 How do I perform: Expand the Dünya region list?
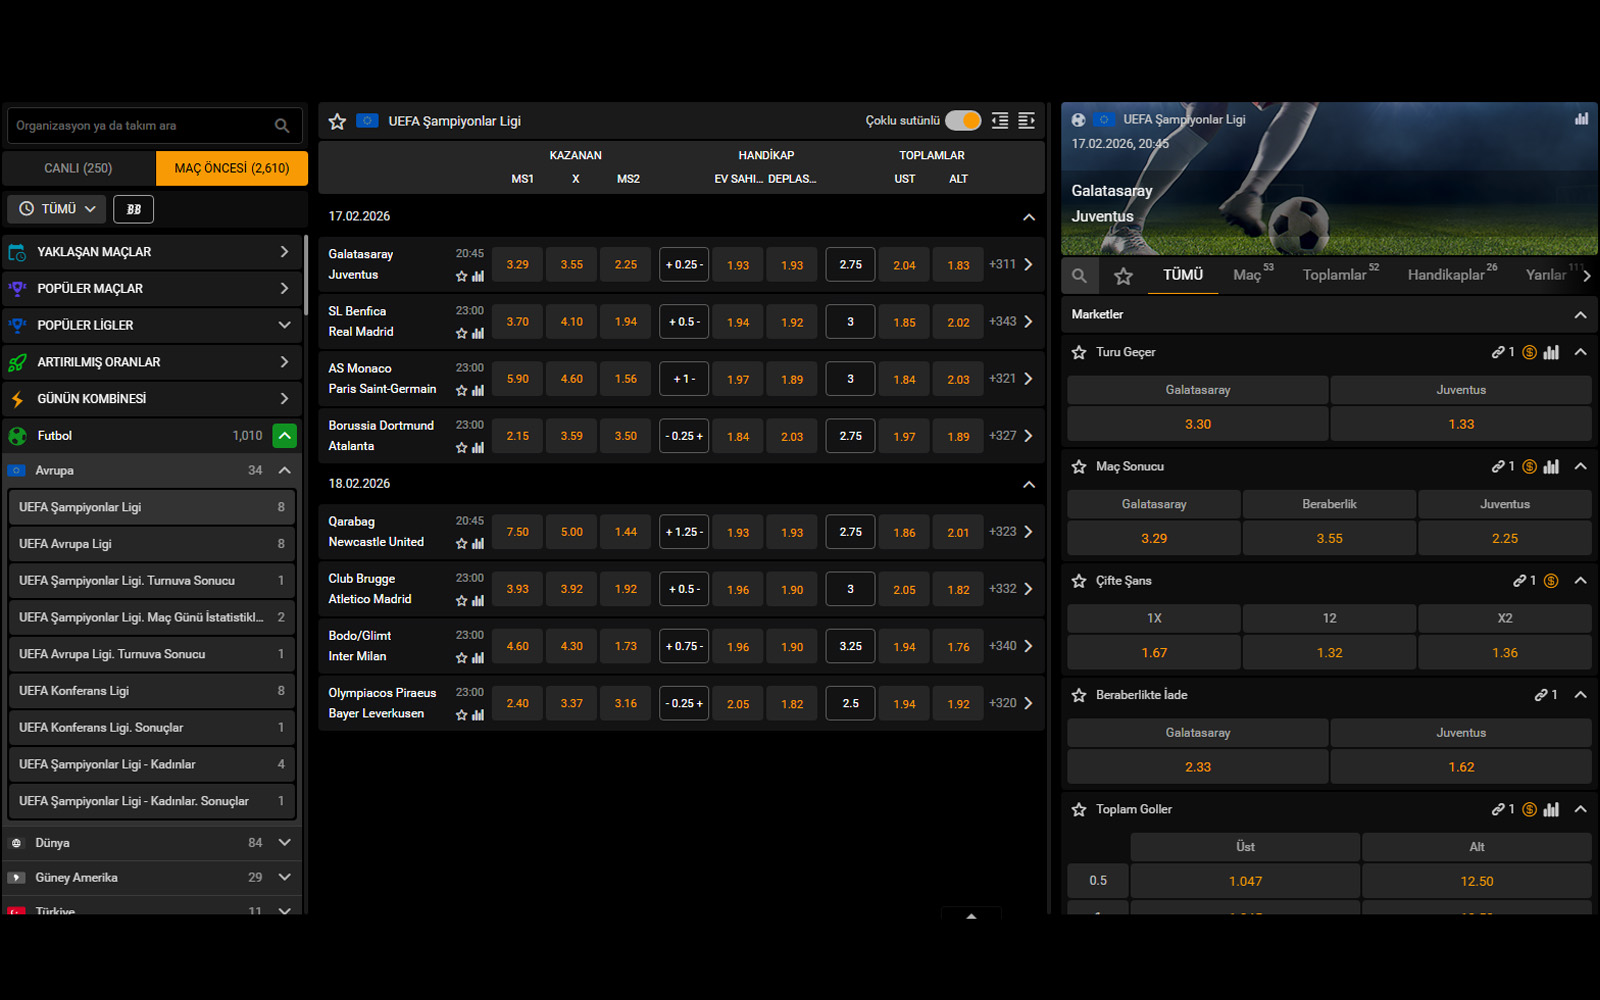pyautogui.click(x=284, y=843)
